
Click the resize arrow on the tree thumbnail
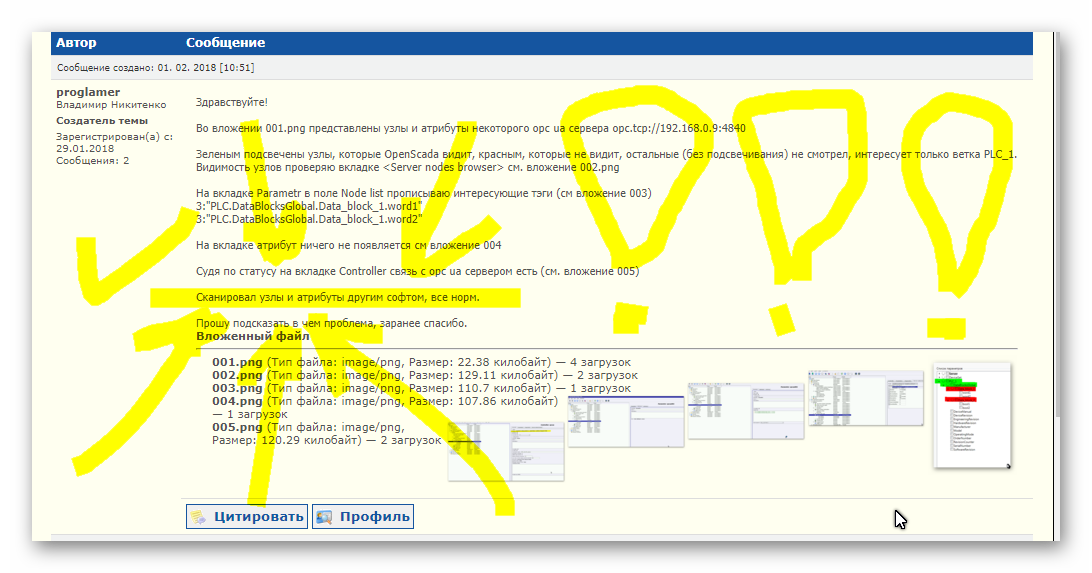[1007, 465]
